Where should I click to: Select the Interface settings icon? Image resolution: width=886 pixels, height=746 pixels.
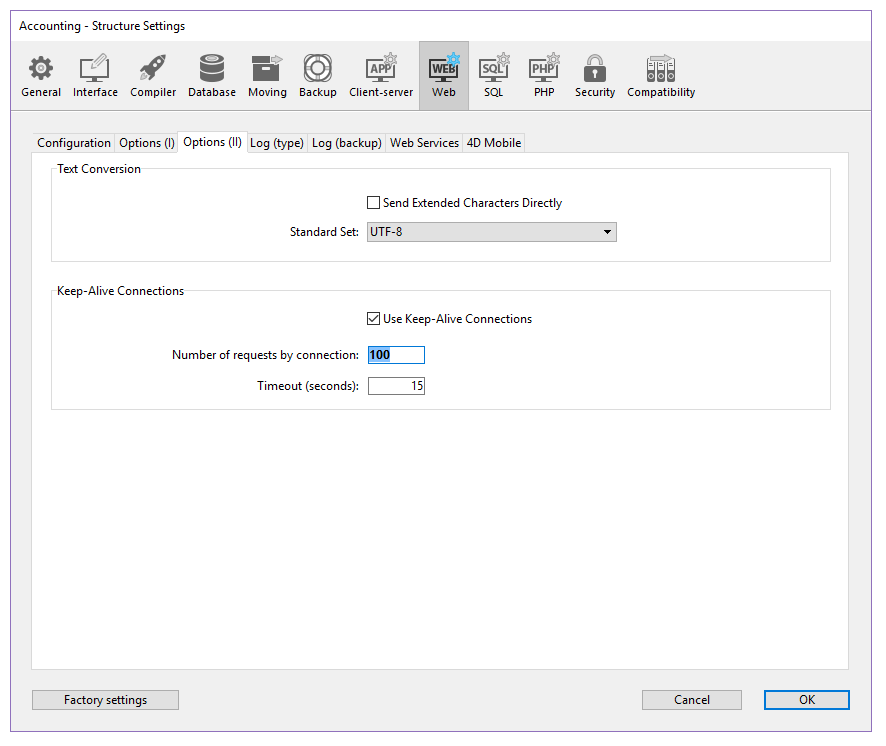(x=95, y=76)
